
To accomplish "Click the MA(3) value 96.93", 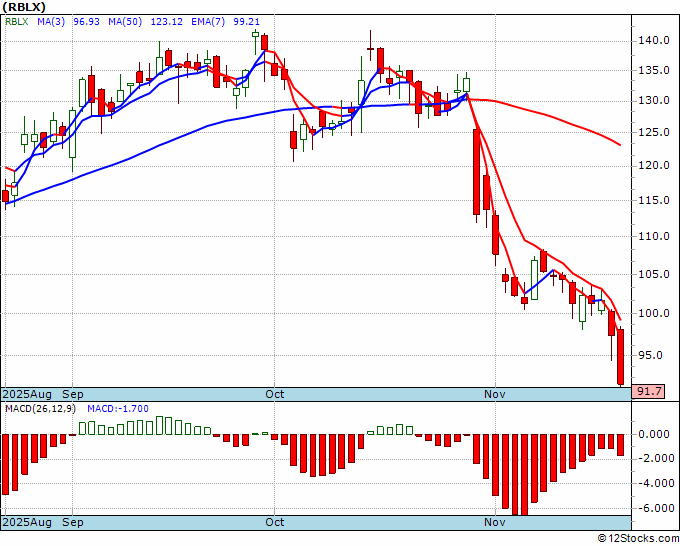I will (86, 22).
